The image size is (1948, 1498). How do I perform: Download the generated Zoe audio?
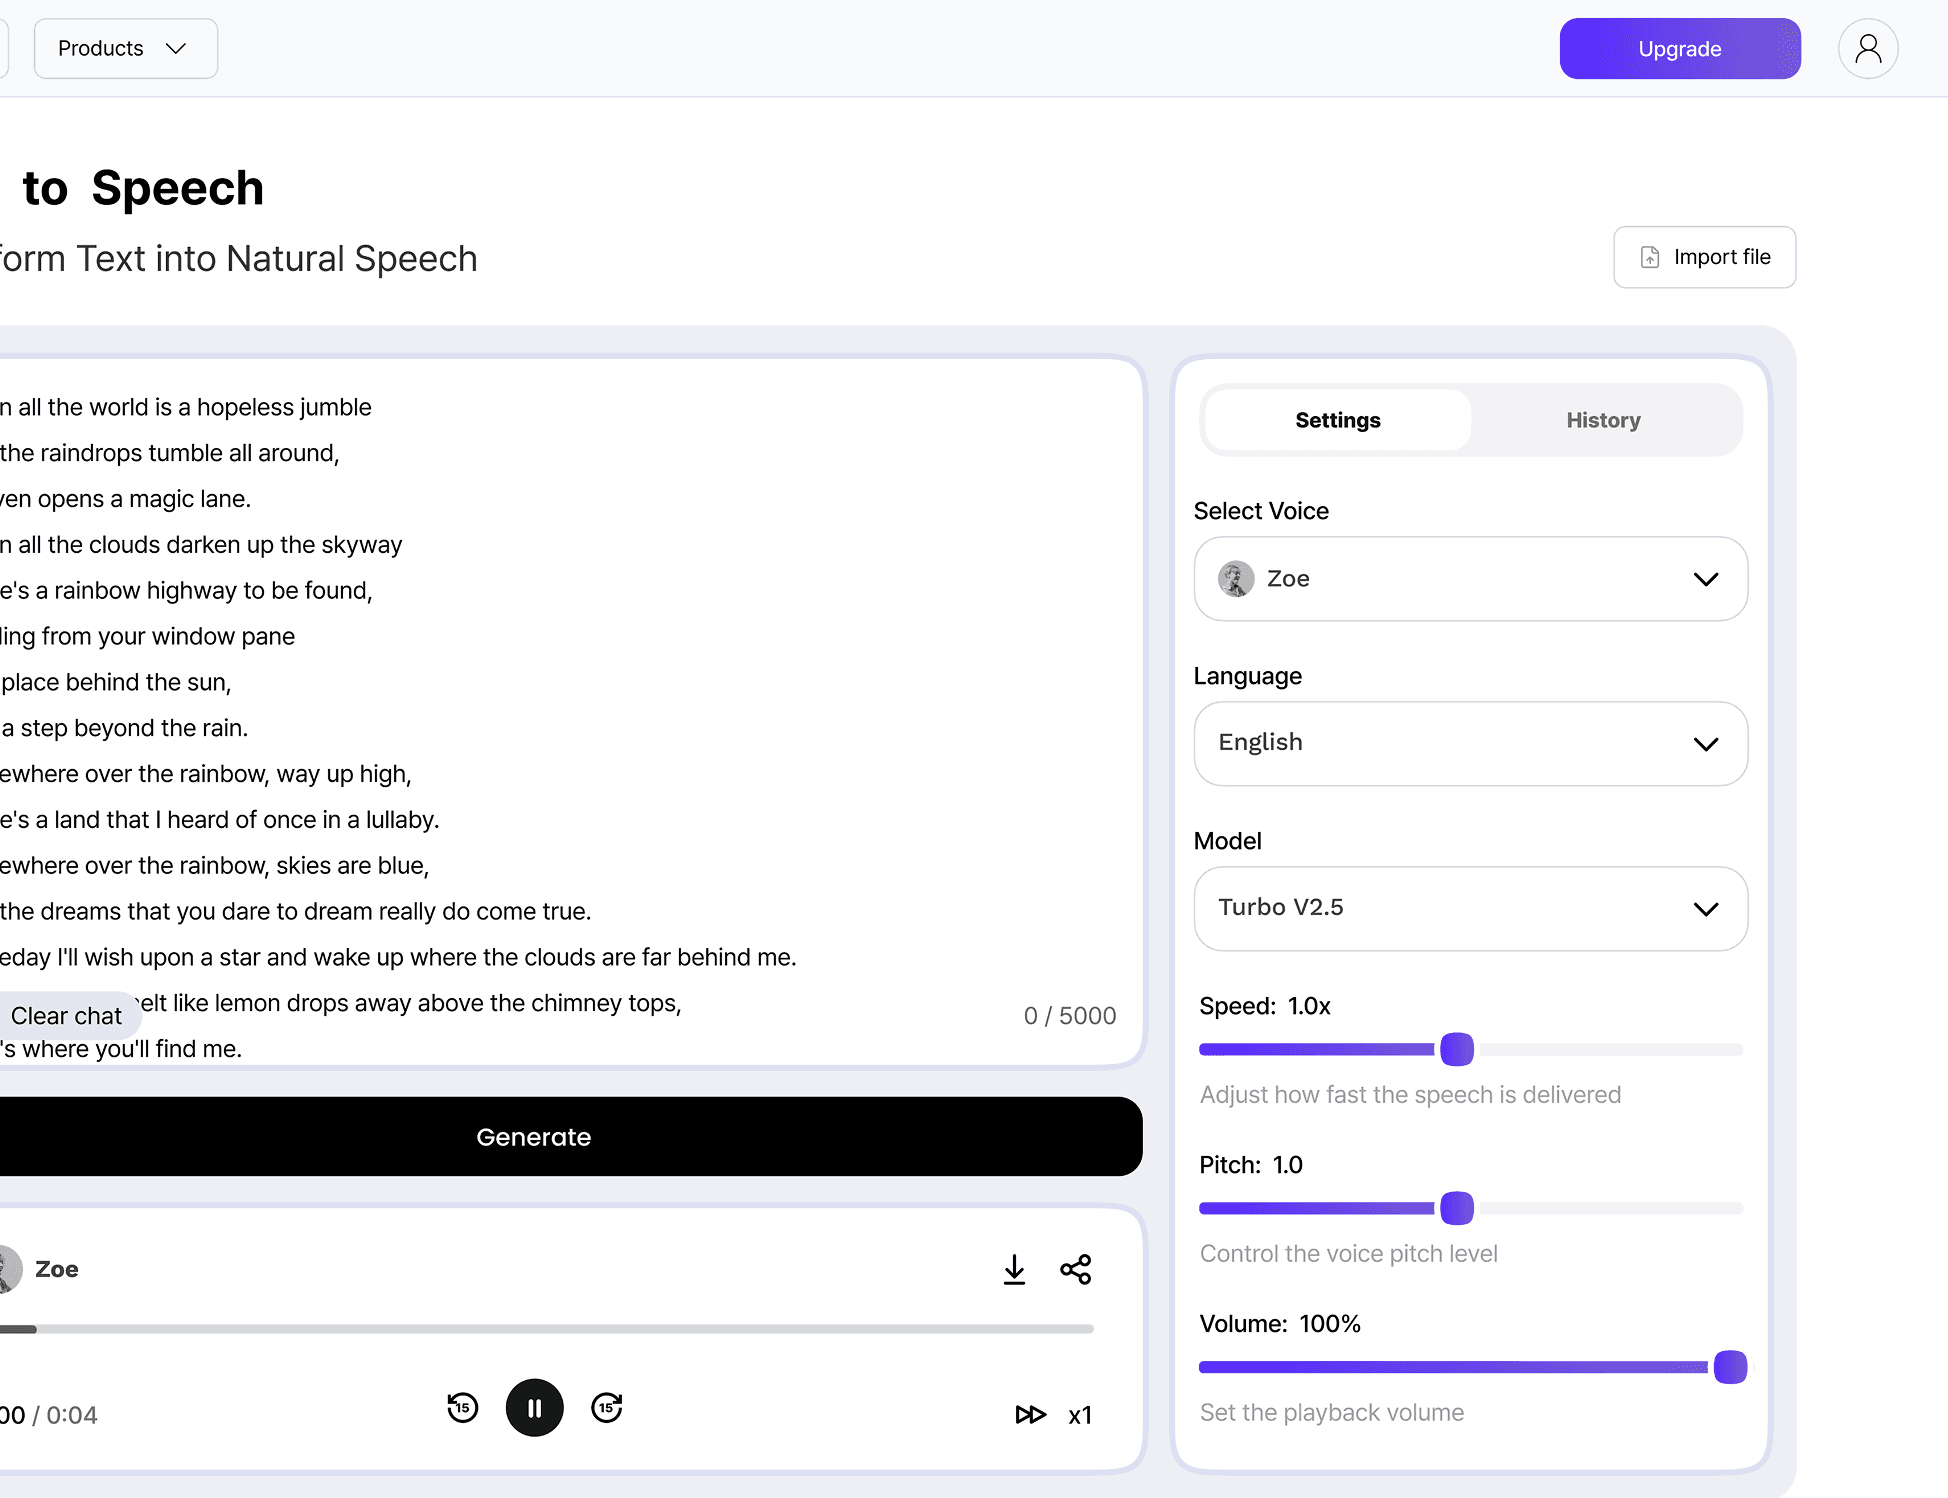point(1014,1269)
